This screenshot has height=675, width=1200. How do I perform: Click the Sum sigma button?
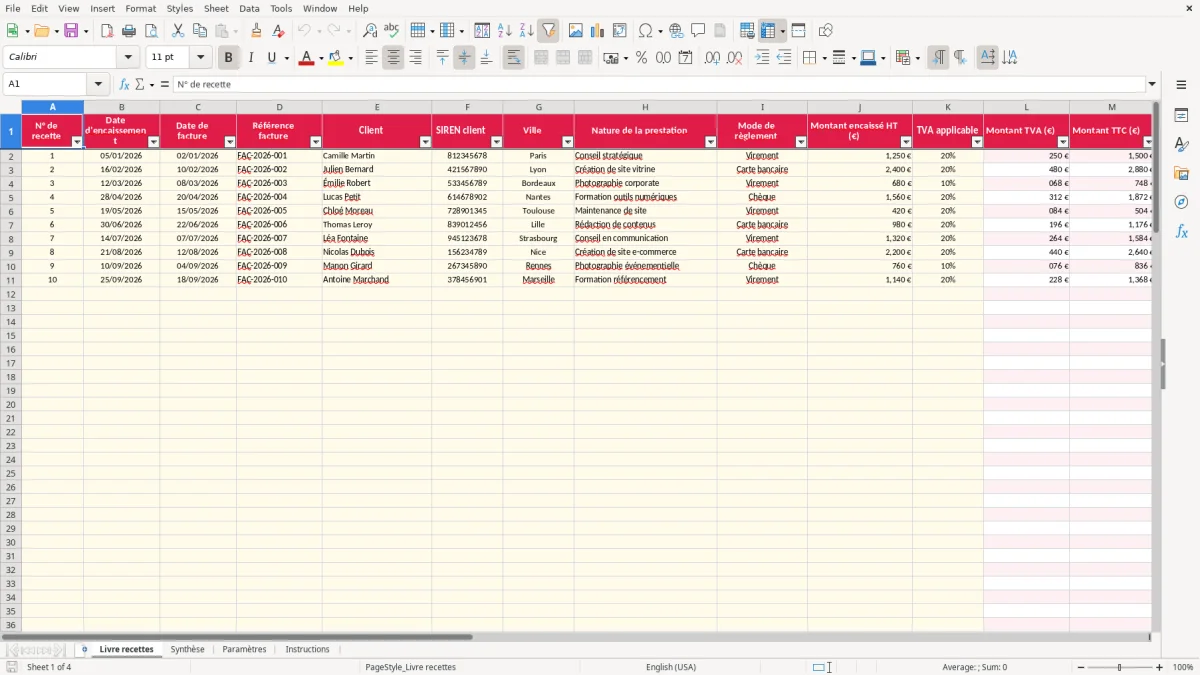[139, 84]
